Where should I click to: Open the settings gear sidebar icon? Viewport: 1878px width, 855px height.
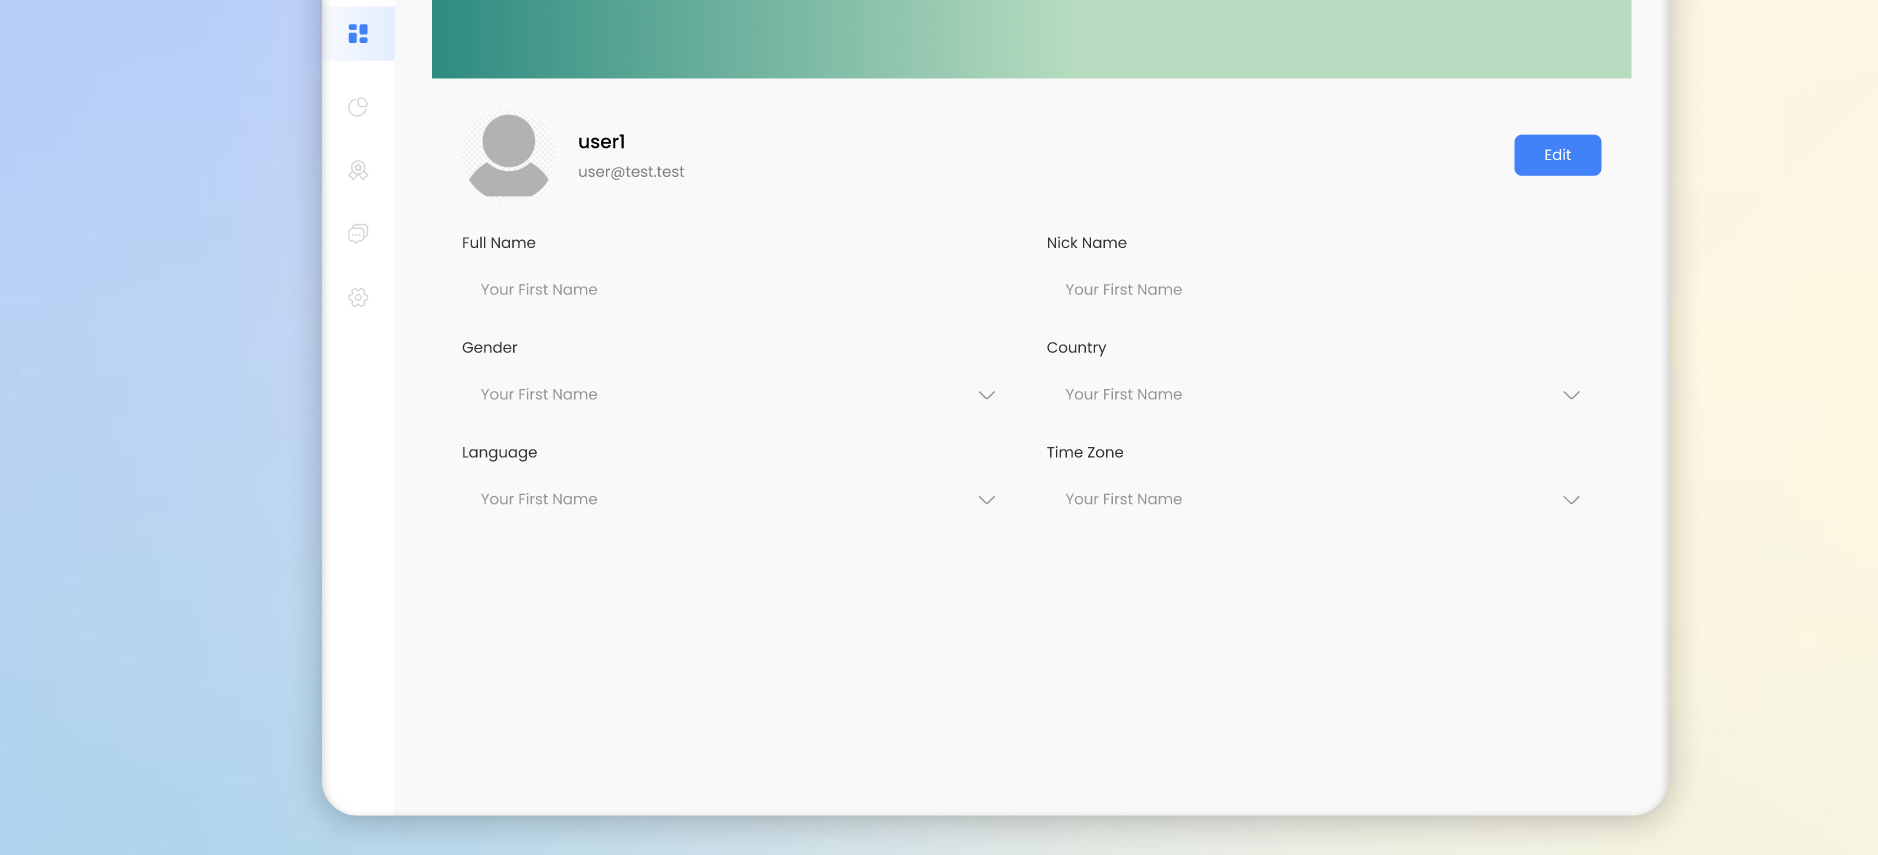tap(358, 298)
